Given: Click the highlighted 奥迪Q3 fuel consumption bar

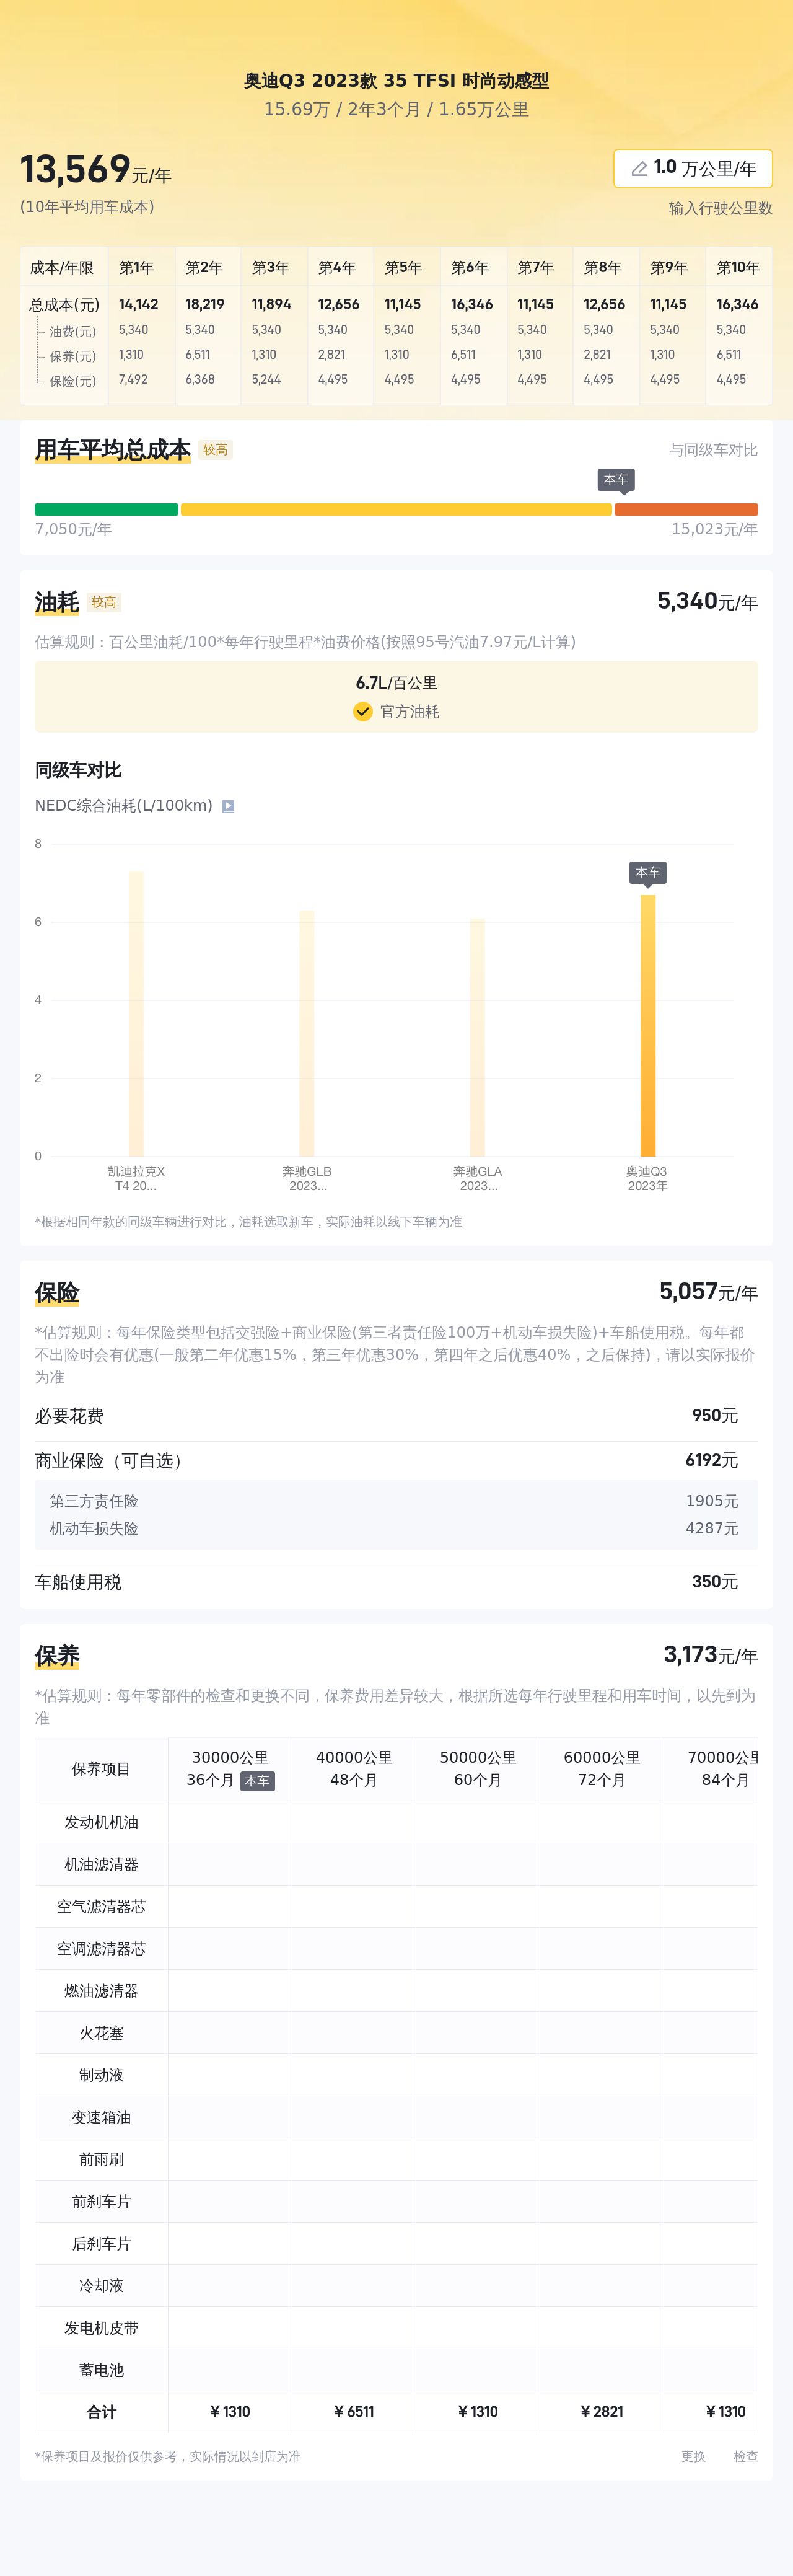Looking at the screenshot, I should [648, 1025].
